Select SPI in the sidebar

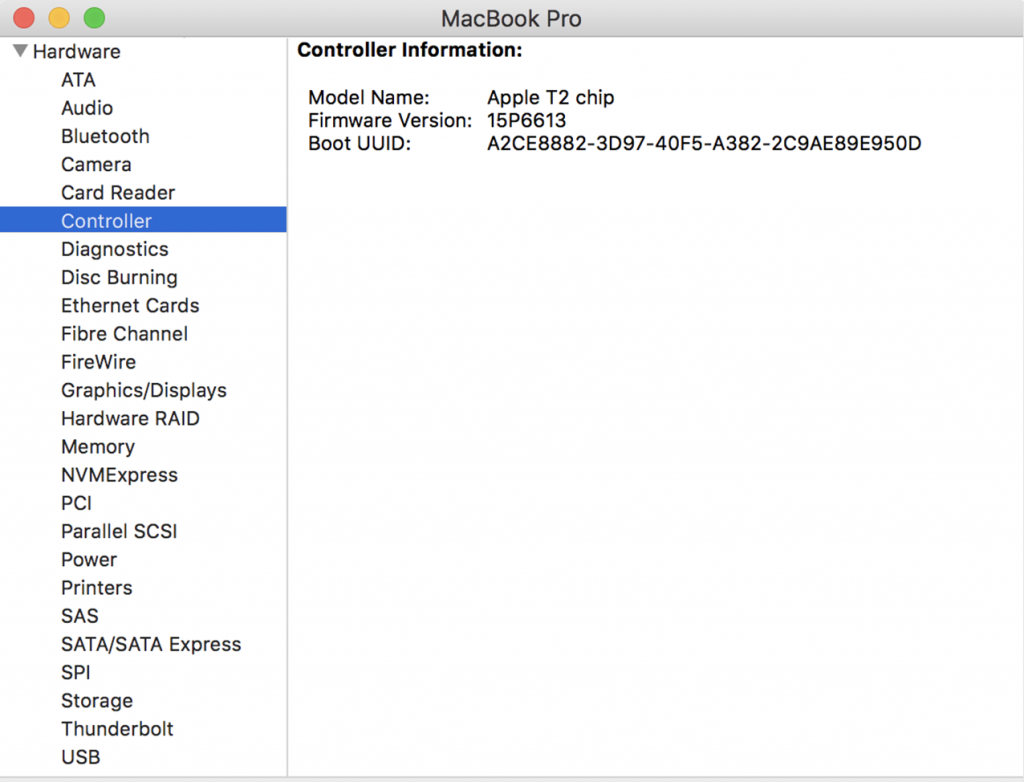(76, 672)
